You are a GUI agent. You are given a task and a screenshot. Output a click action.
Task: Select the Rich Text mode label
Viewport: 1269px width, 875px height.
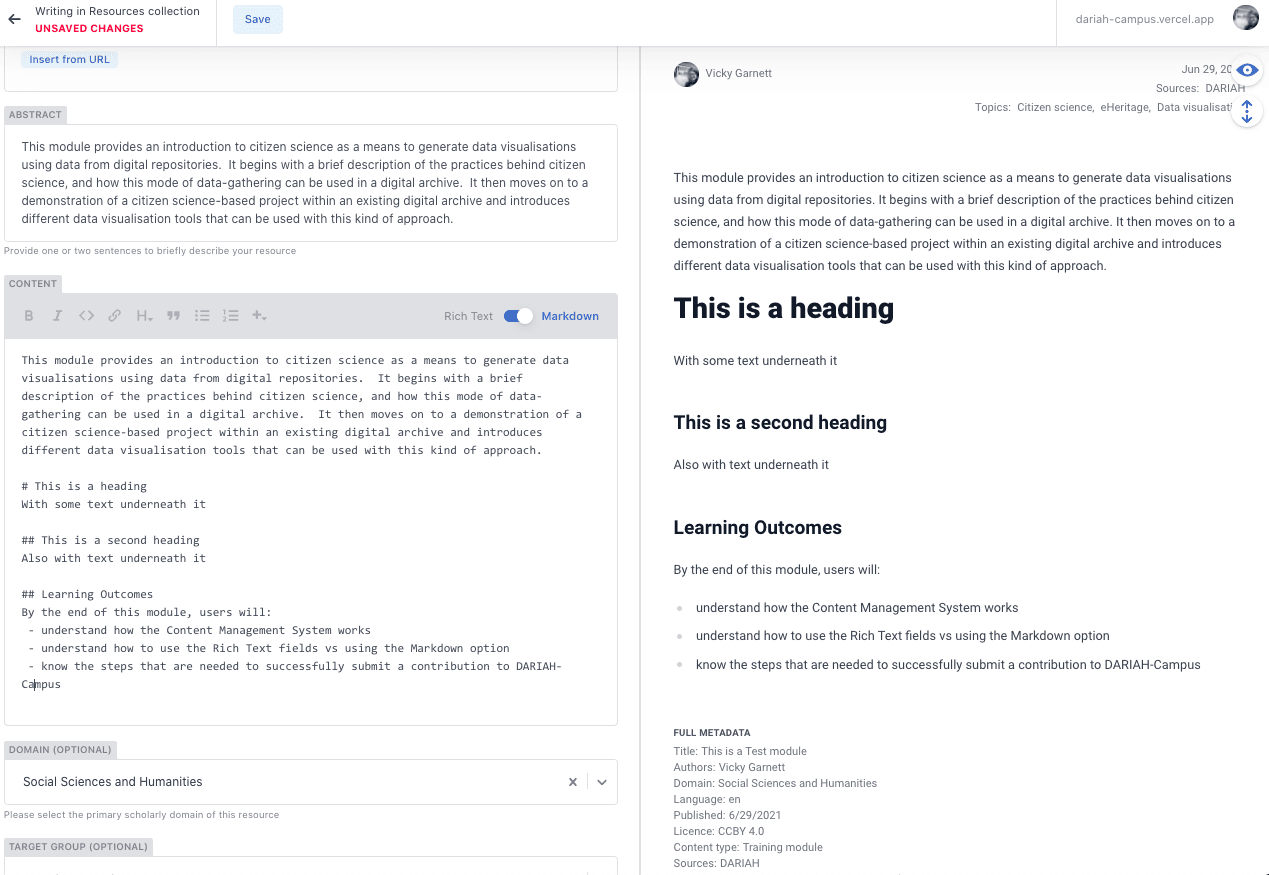468,316
